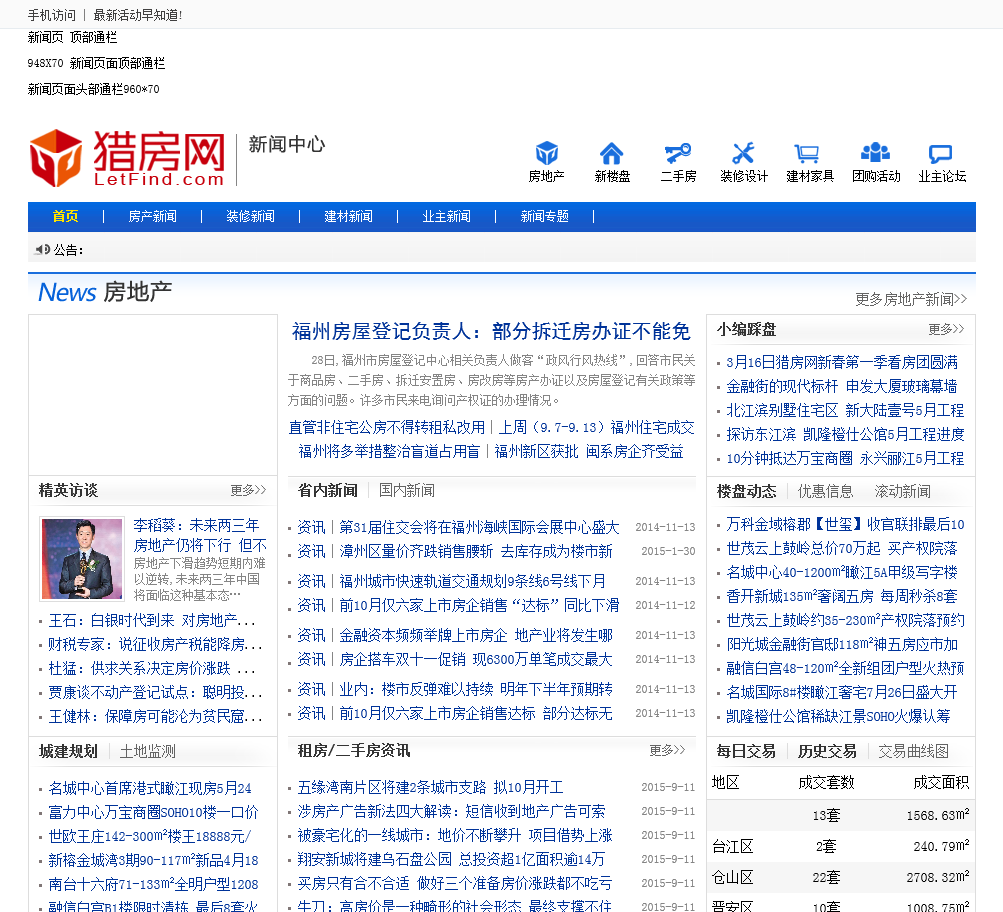Open 名城中心首席港式瞰江现房5月24 item
The width and height of the screenshot is (1003, 912).
150,789
